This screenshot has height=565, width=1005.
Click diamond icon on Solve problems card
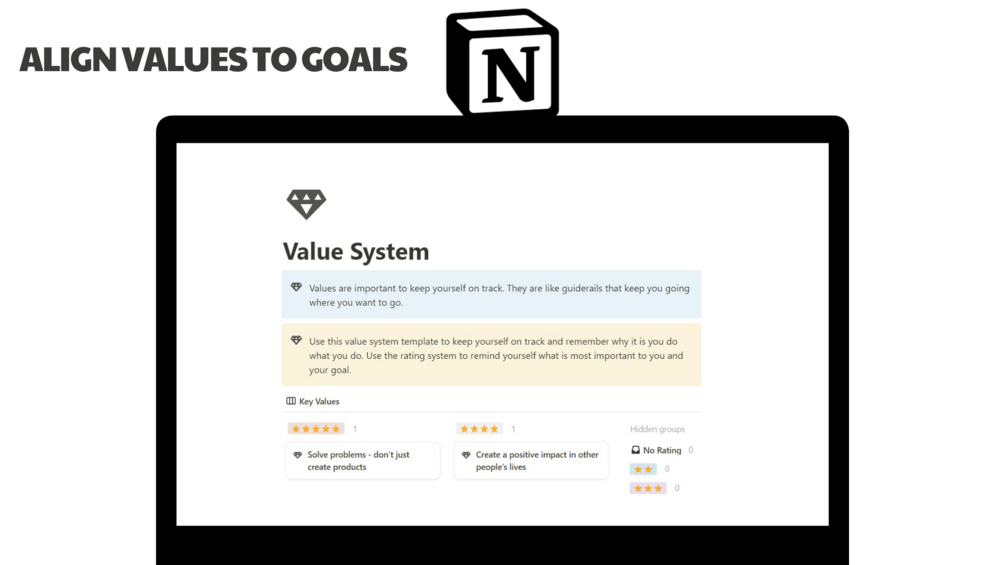click(x=297, y=455)
